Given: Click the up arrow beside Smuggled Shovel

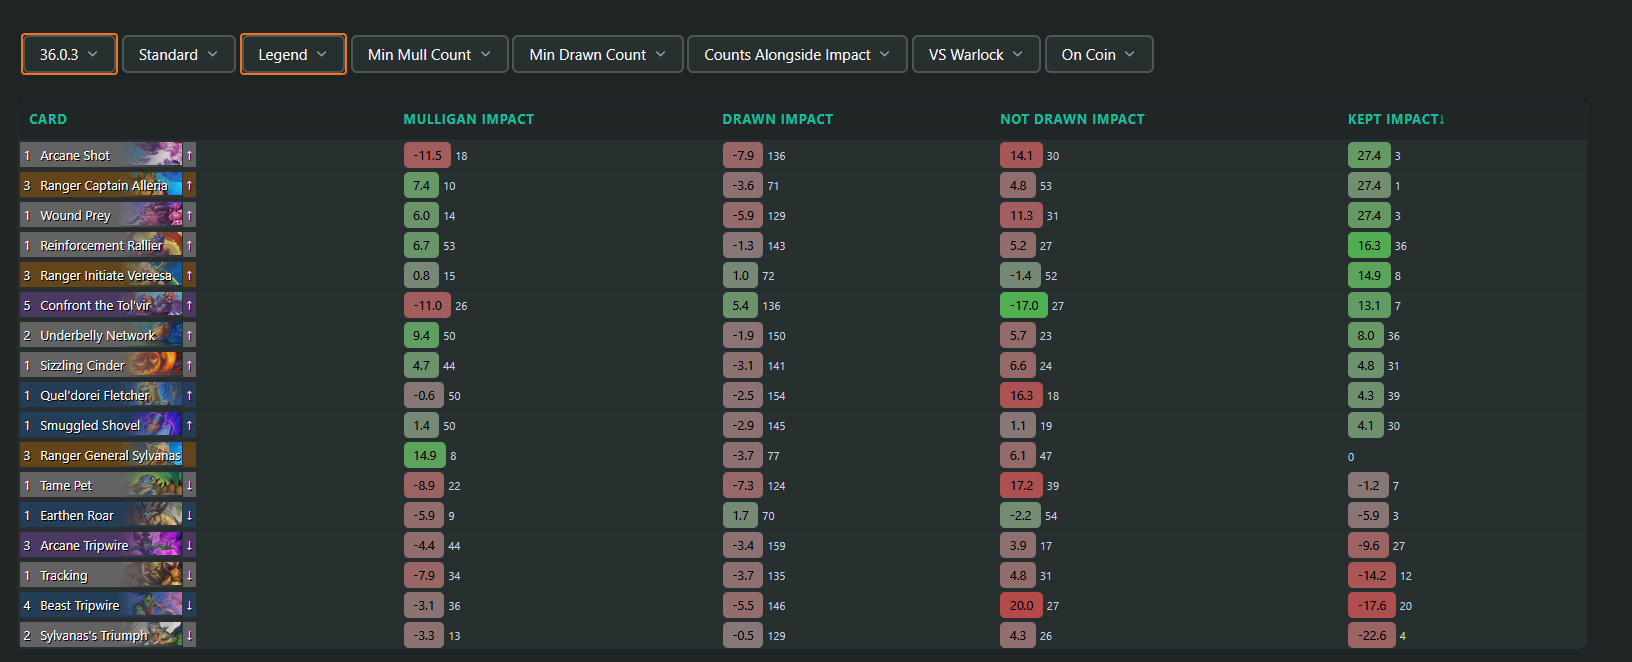Looking at the screenshot, I should [189, 425].
